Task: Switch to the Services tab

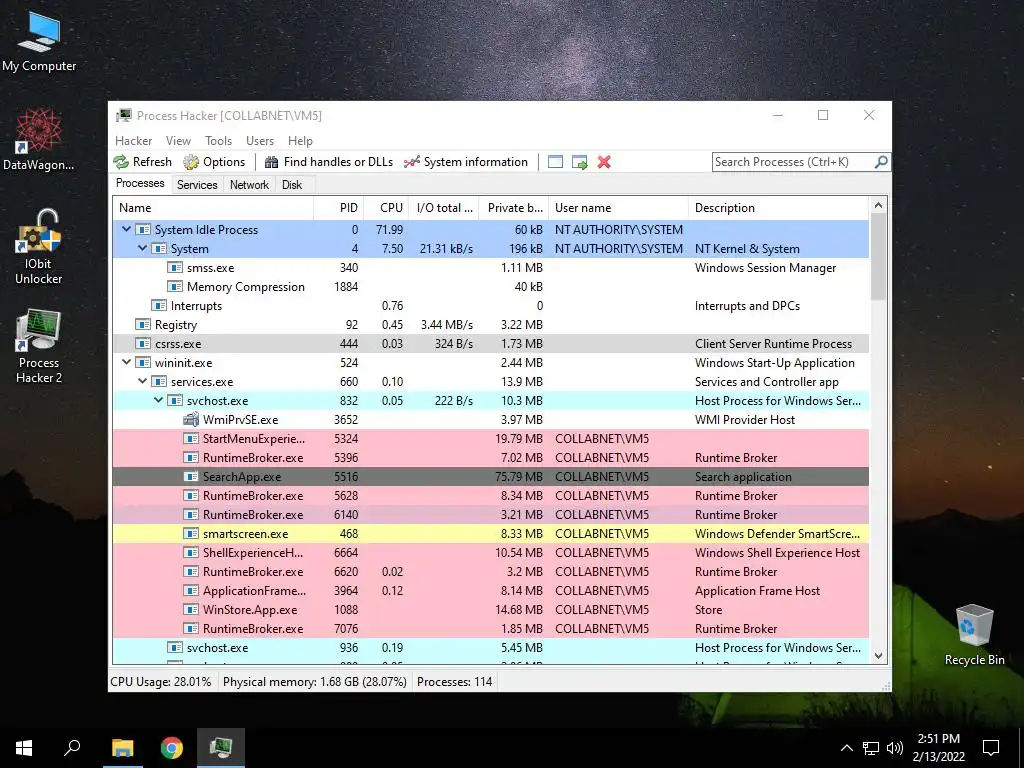Action: point(197,185)
